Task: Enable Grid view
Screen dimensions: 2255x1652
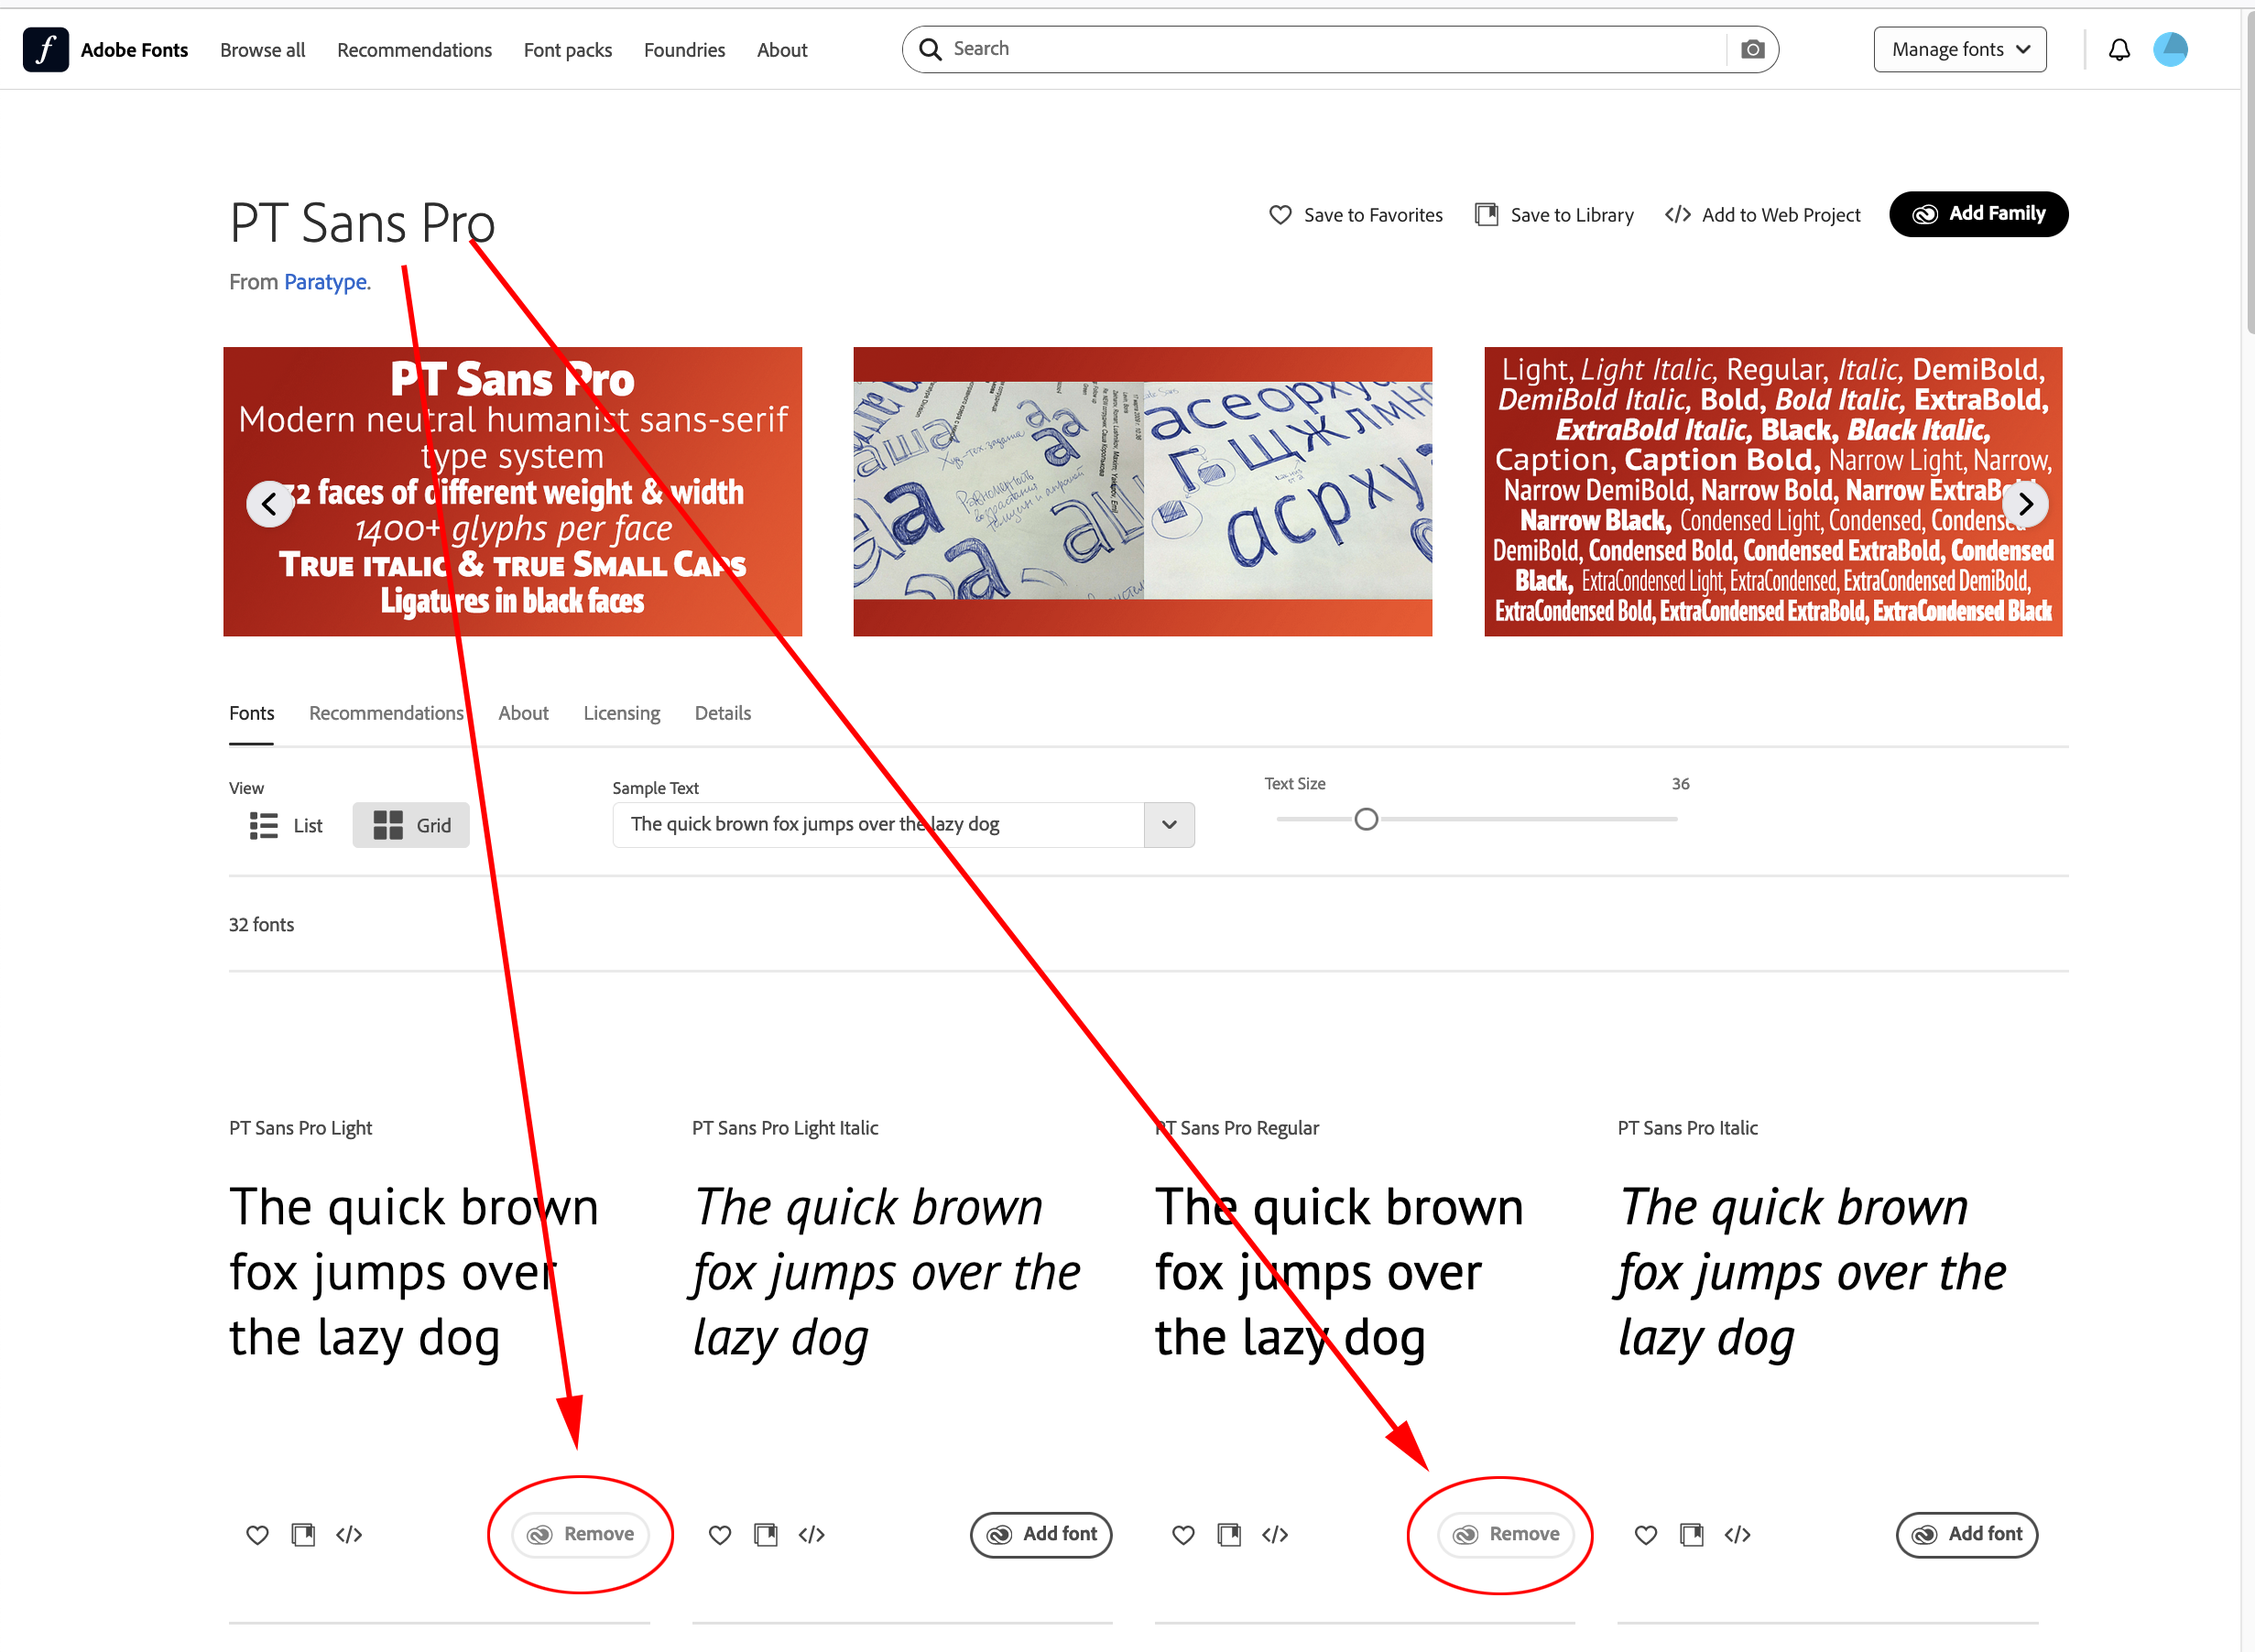Action: (x=410, y=825)
